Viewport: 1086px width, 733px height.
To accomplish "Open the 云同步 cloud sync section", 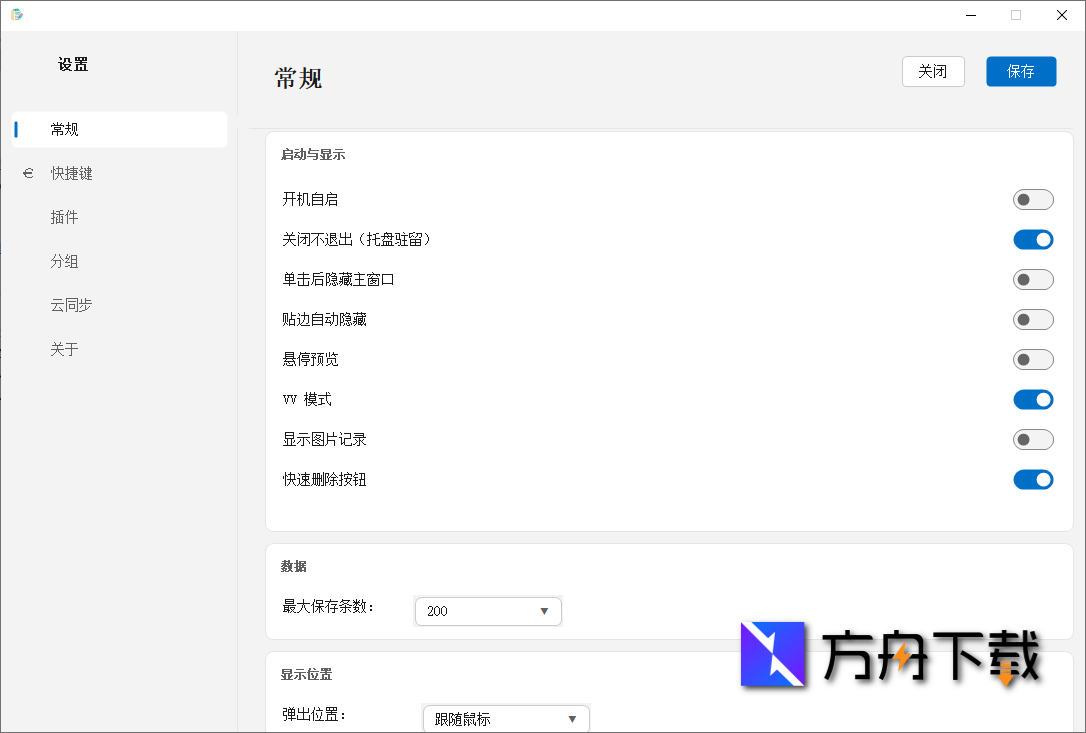I will coord(71,304).
